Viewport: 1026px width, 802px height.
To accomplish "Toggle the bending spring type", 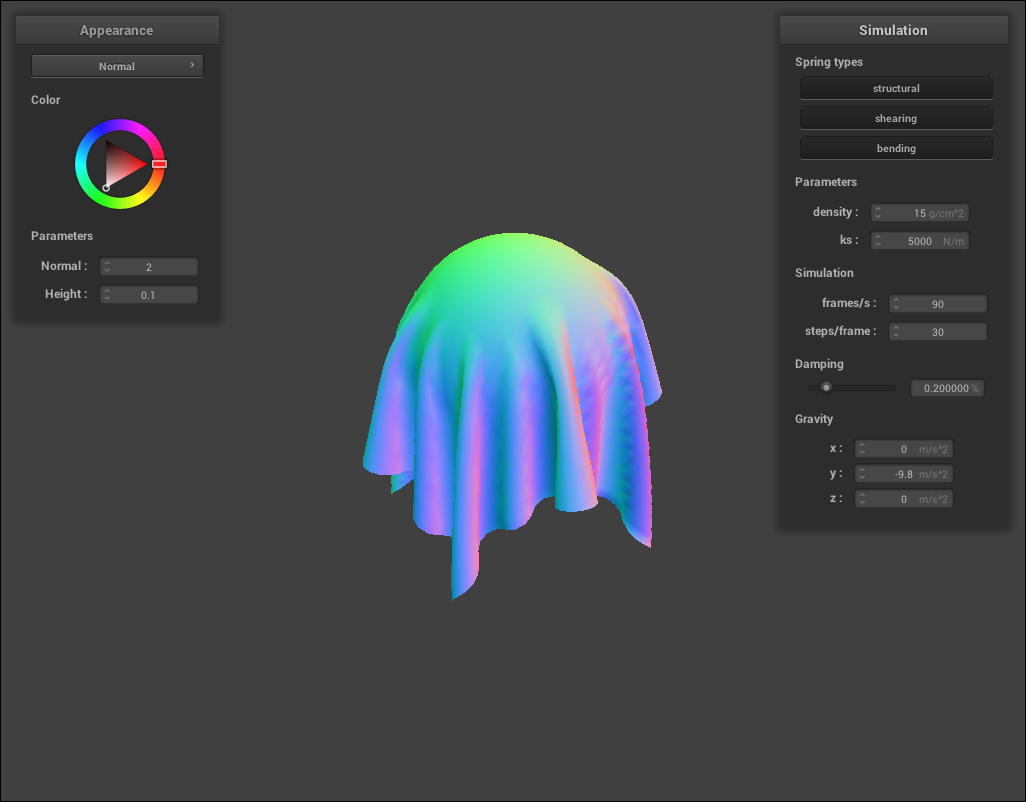I will [x=896, y=148].
